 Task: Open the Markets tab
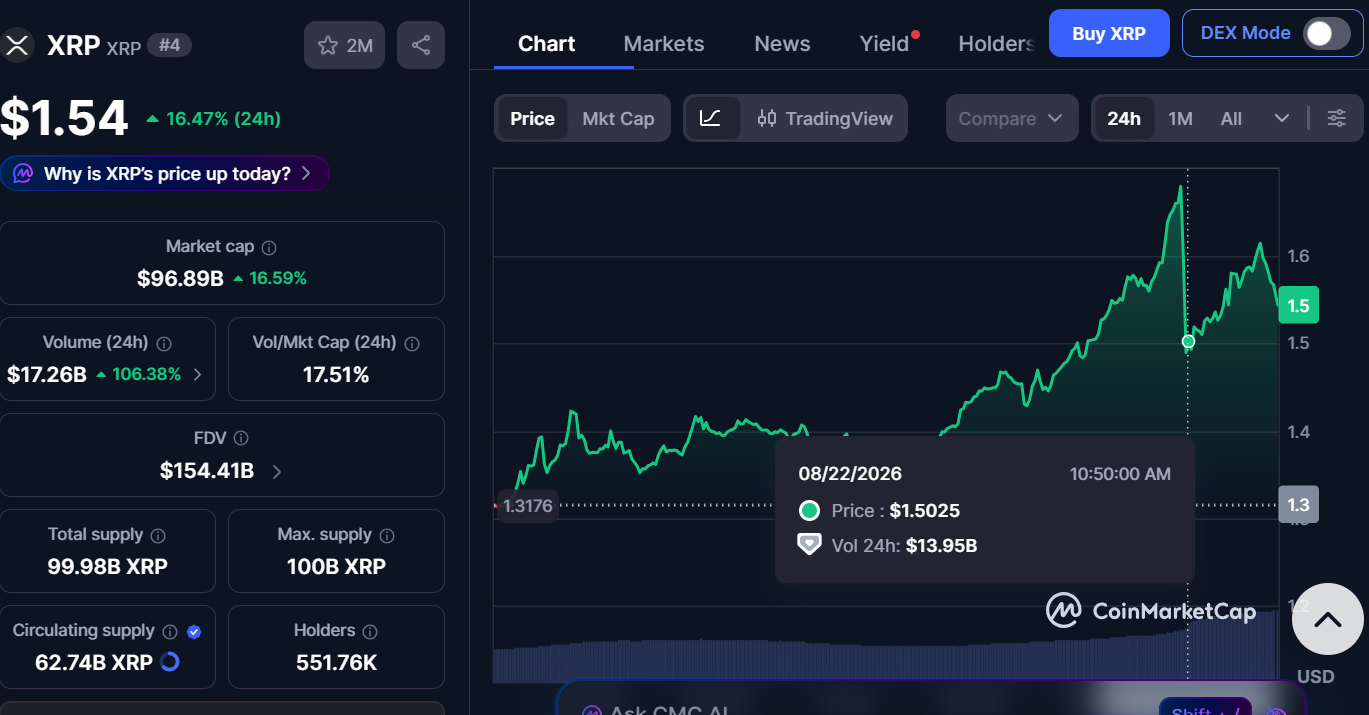(664, 43)
